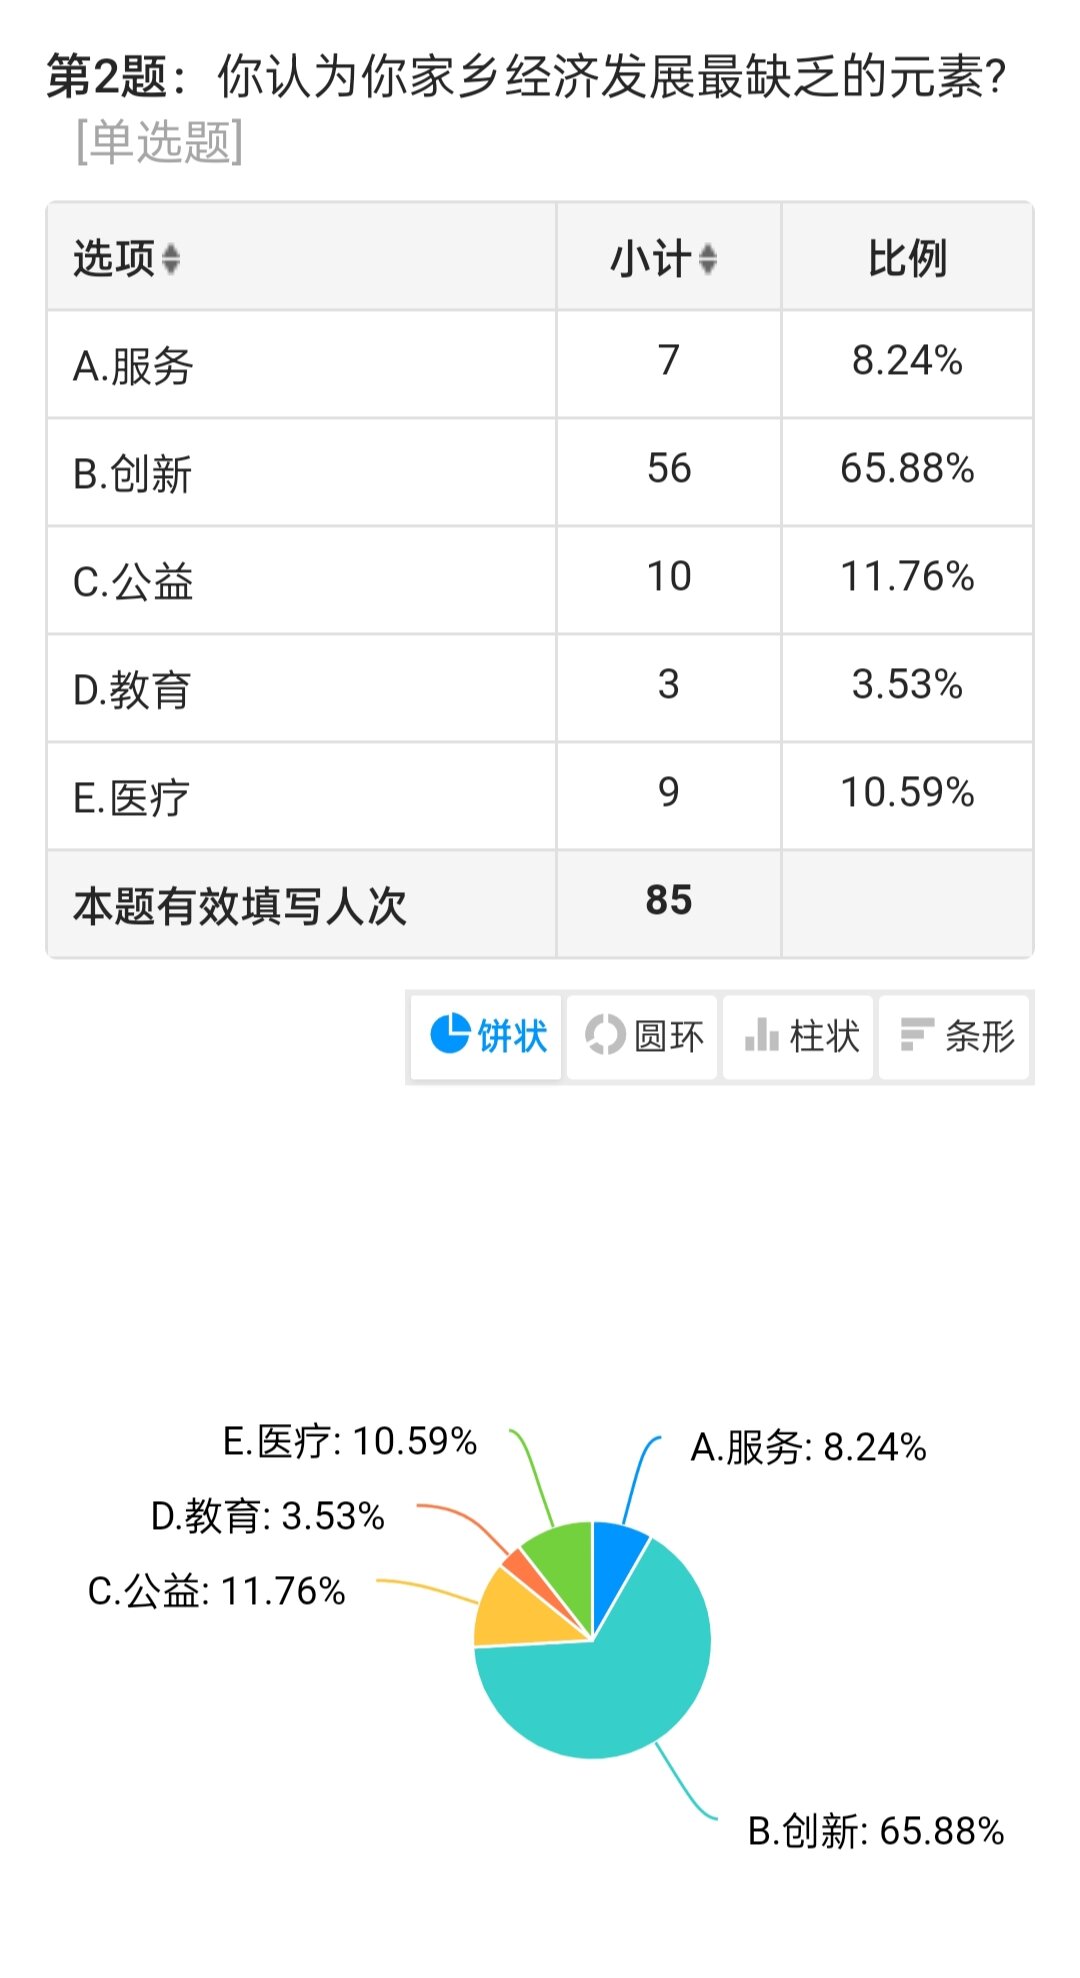Click the bar chart icon beside 柱状

click(x=762, y=1034)
